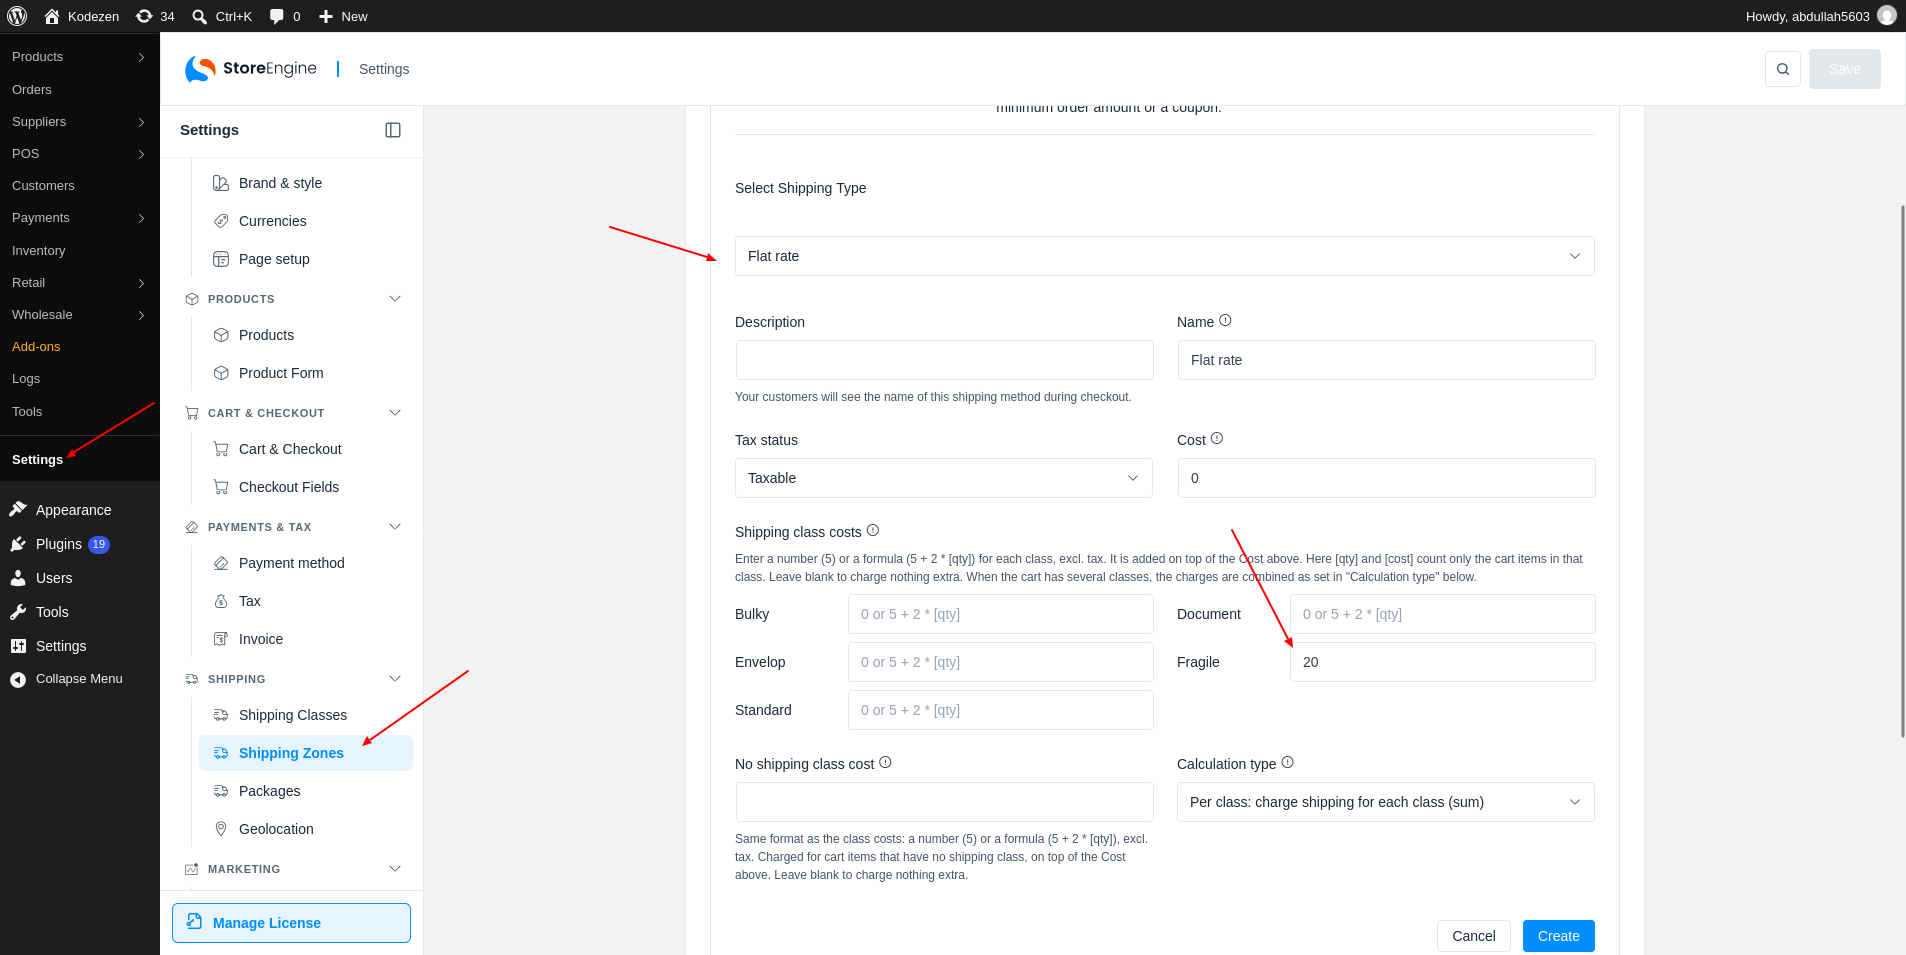Open the Calculation type dropdown
The width and height of the screenshot is (1906, 955).
tap(1385, 802)
